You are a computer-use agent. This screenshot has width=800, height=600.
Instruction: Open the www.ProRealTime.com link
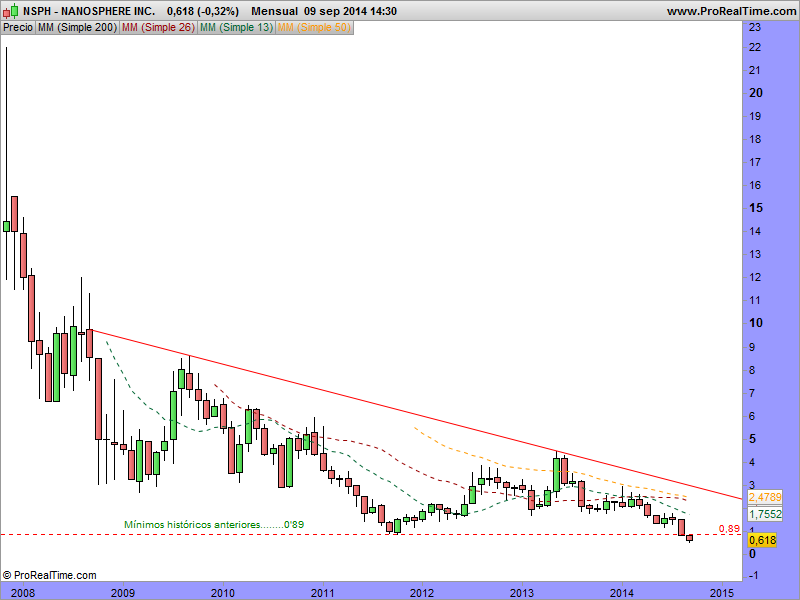click(730, 11)
